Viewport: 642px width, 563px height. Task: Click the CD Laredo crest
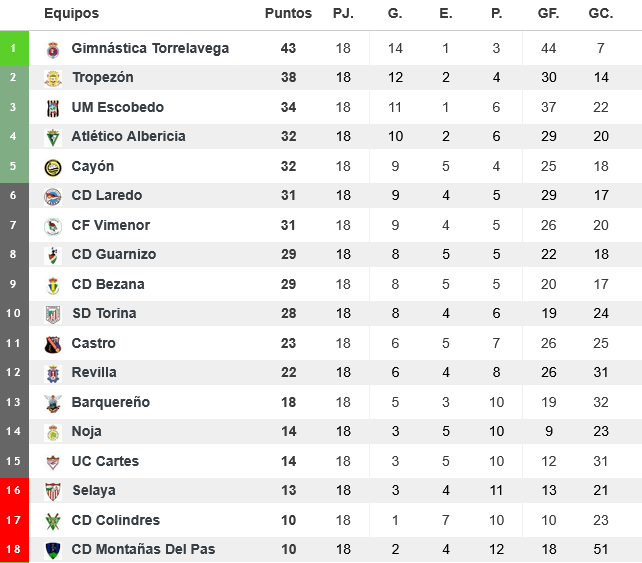(53, 196)
